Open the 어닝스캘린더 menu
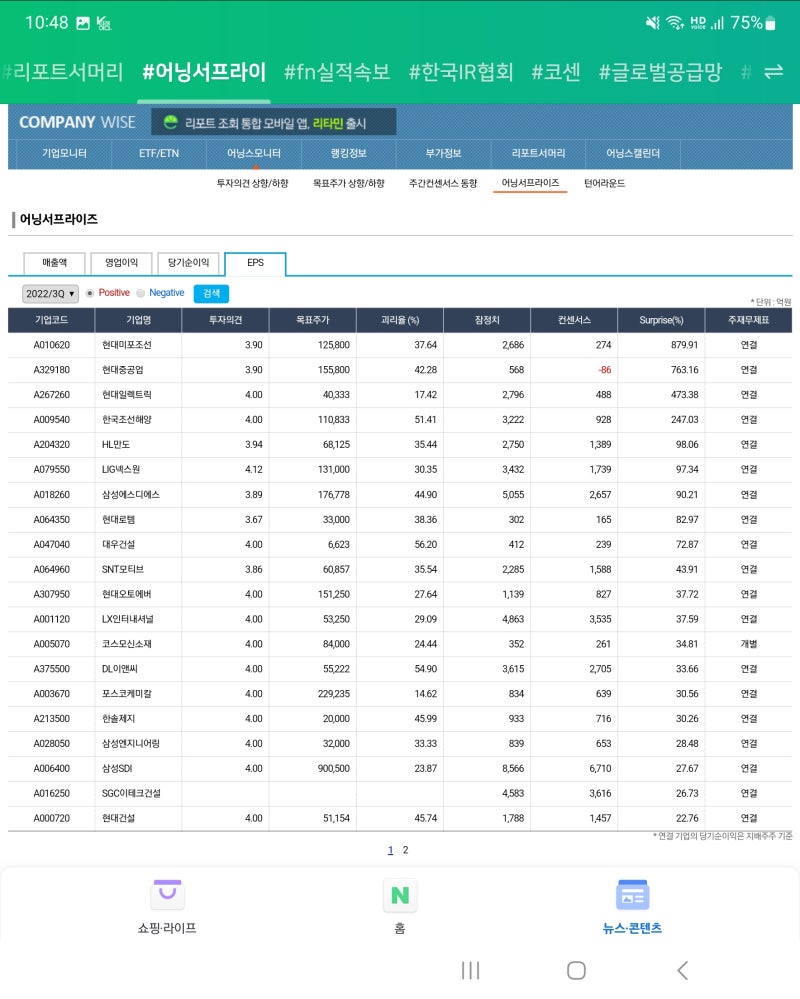 pos(632,154)
